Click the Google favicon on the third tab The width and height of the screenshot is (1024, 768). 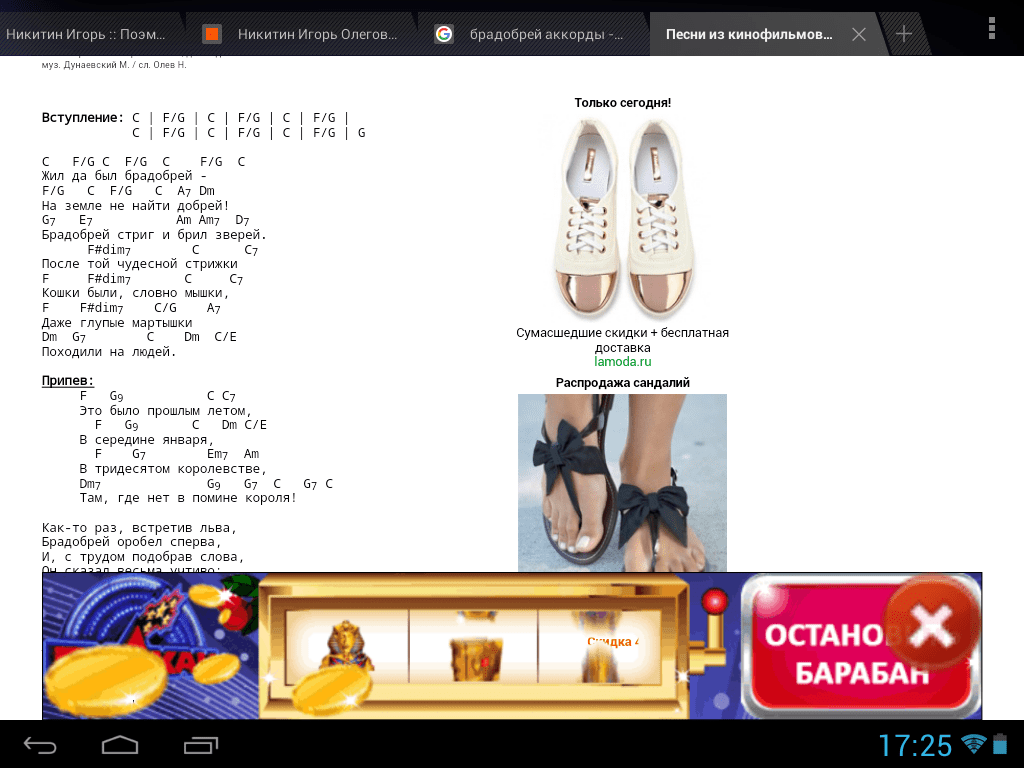[444, 34]
